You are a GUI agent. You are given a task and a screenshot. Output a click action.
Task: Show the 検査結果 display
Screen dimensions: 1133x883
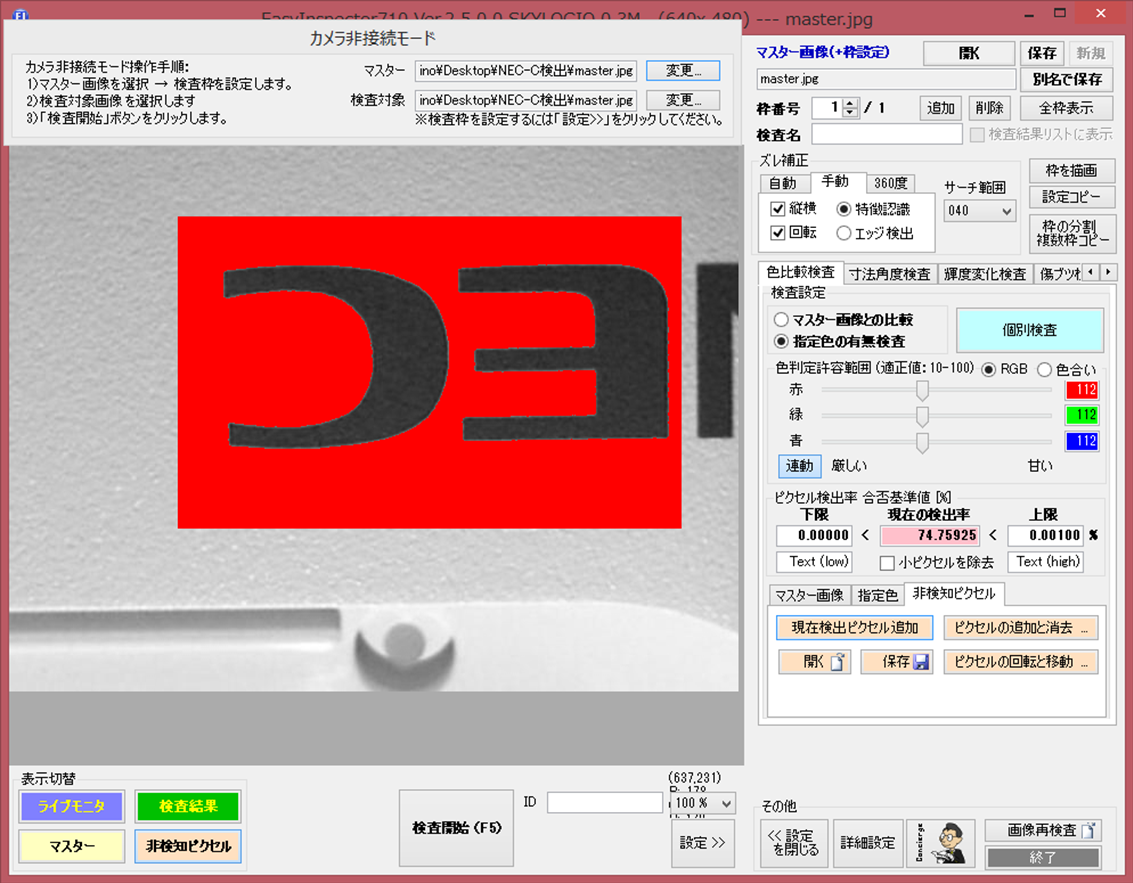pos(188,806)
